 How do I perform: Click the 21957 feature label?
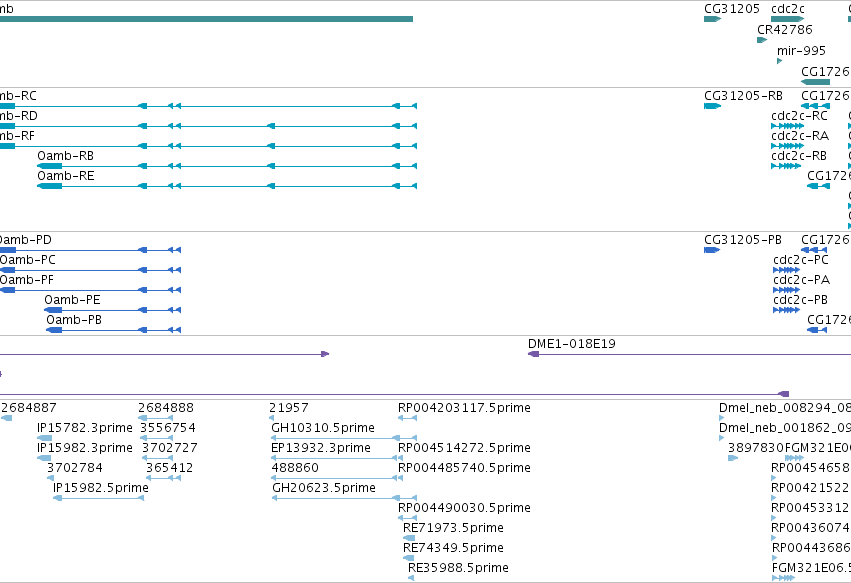[289, 408]
